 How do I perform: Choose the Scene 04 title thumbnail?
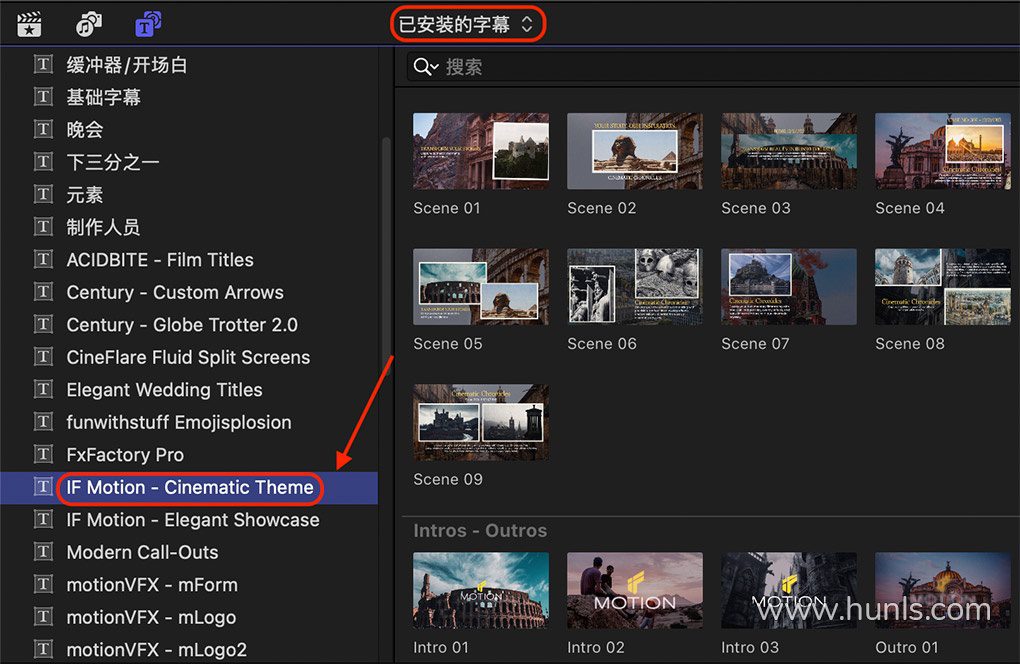943,151
